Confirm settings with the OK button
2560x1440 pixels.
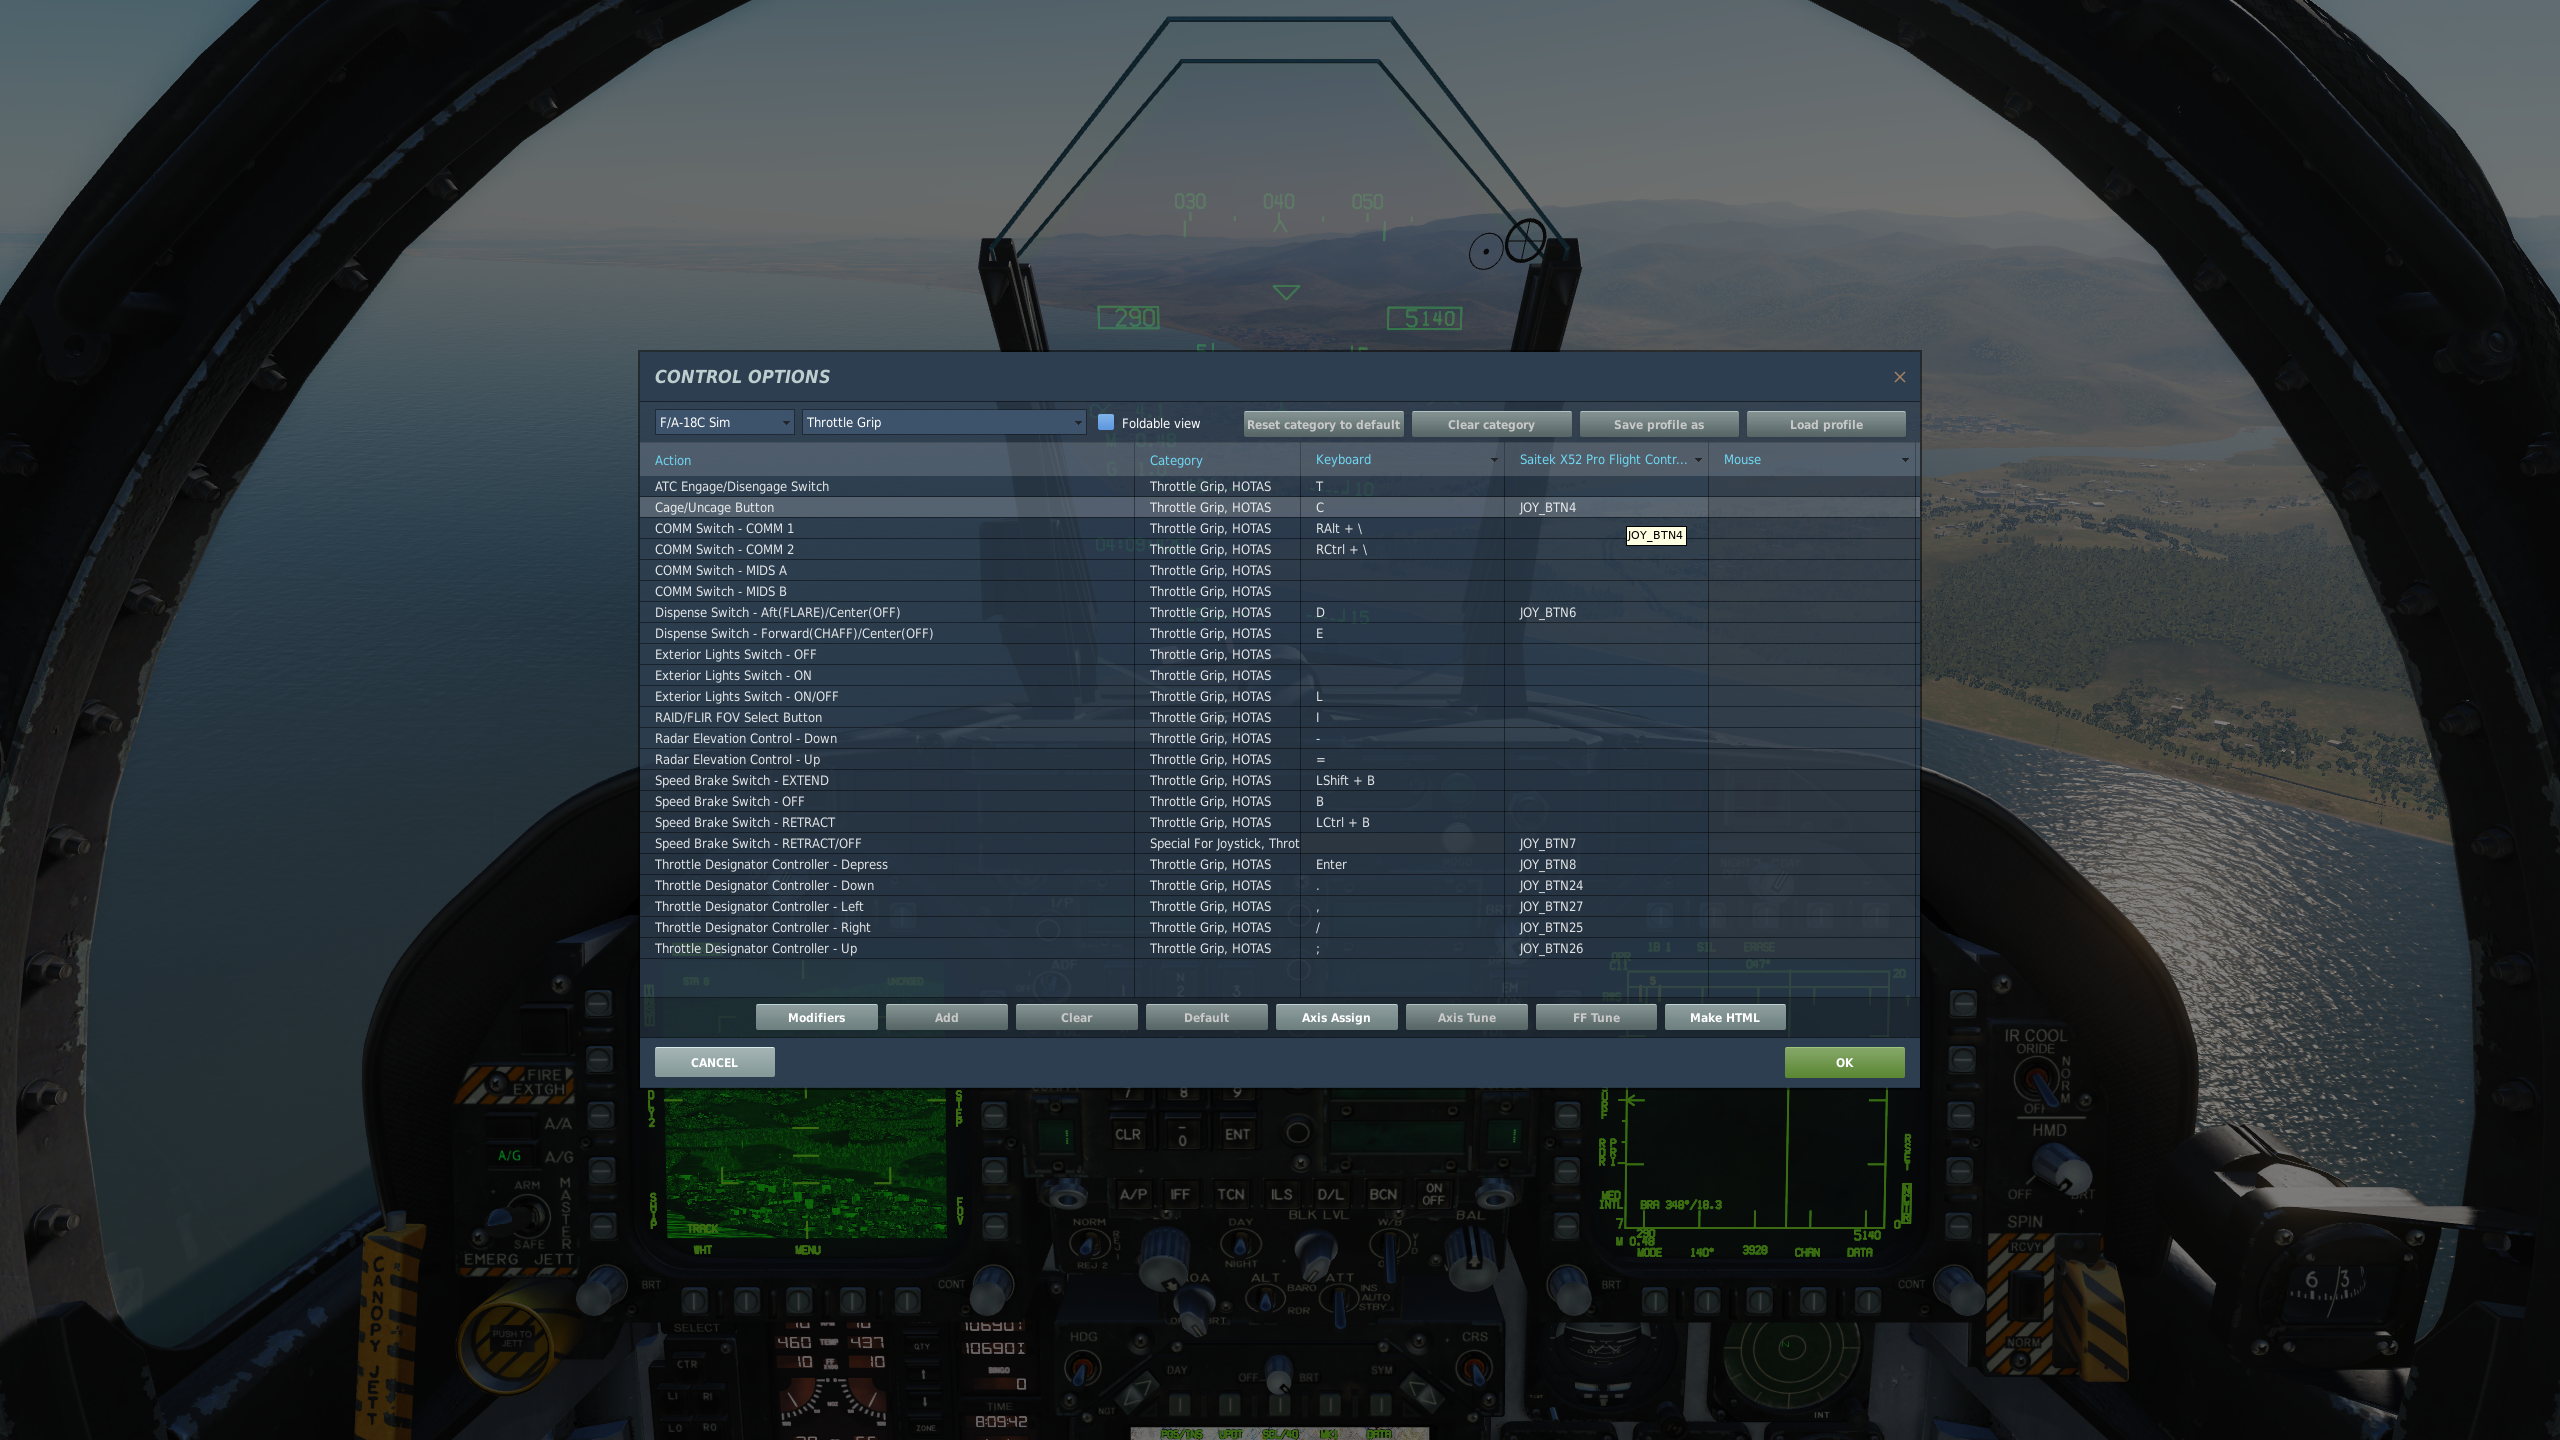pos(1844,1062)
